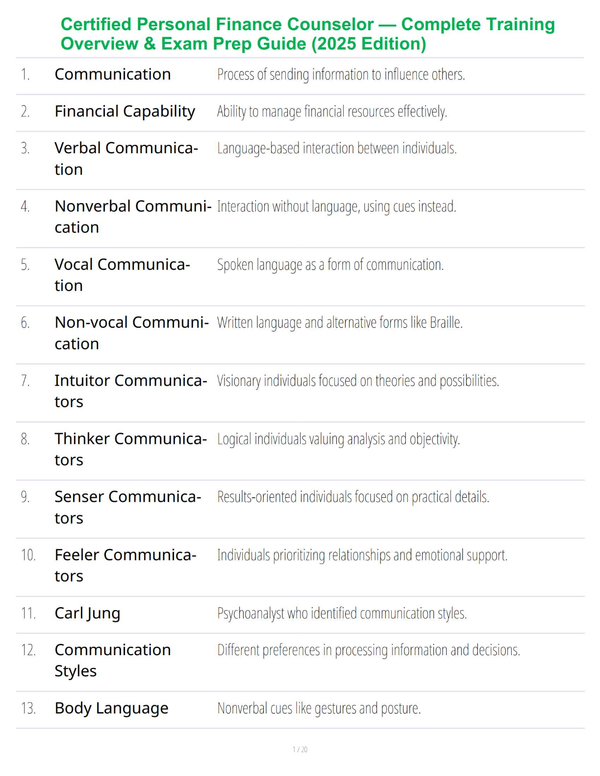600x776 pixels.
Task: Click the Feeler Communicators term
Action: point(125,565)
